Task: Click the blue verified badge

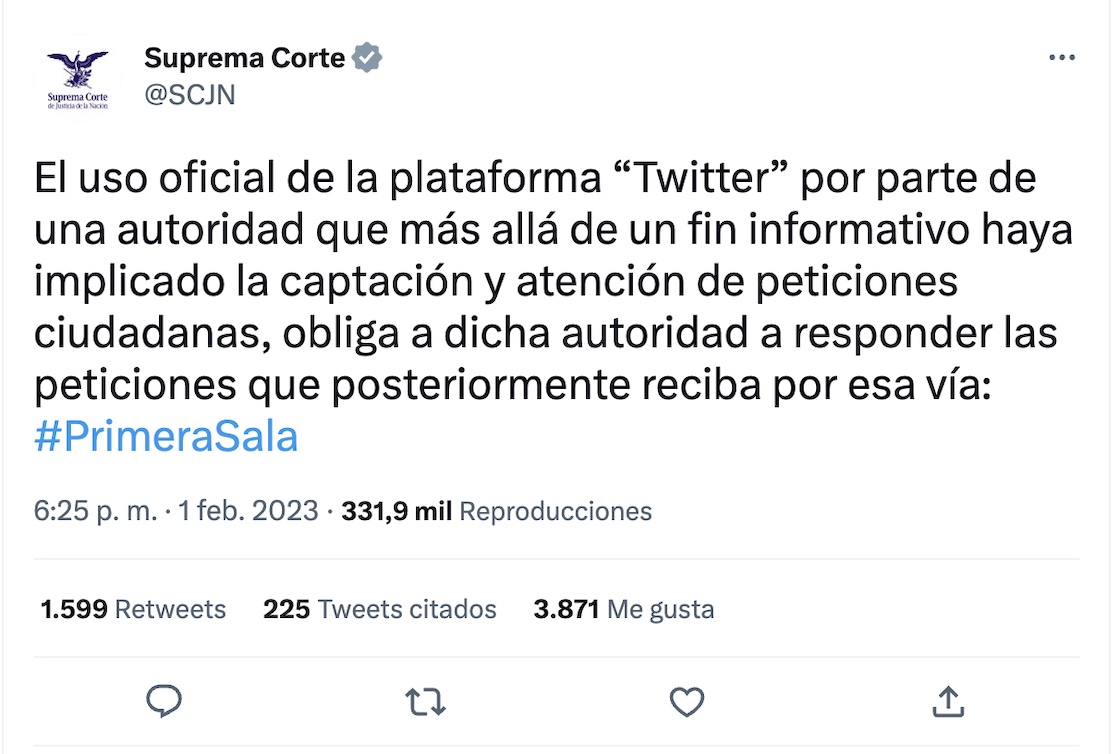Action: click(x=368, y=58)
